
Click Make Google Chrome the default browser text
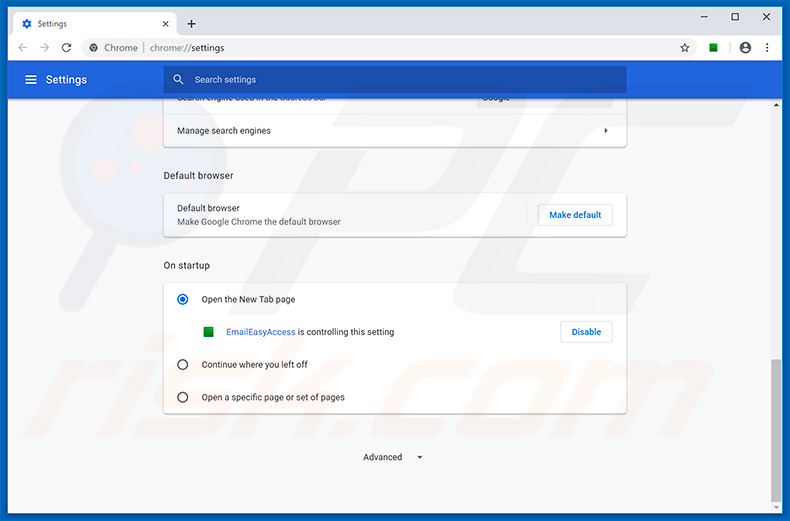(x=258, y=222)
